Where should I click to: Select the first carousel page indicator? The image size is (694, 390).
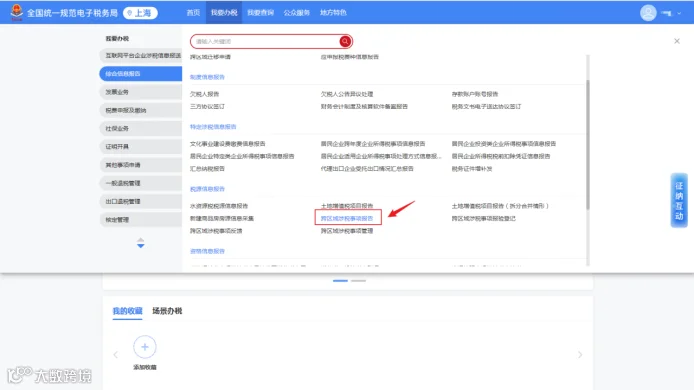tap(340, 281)
